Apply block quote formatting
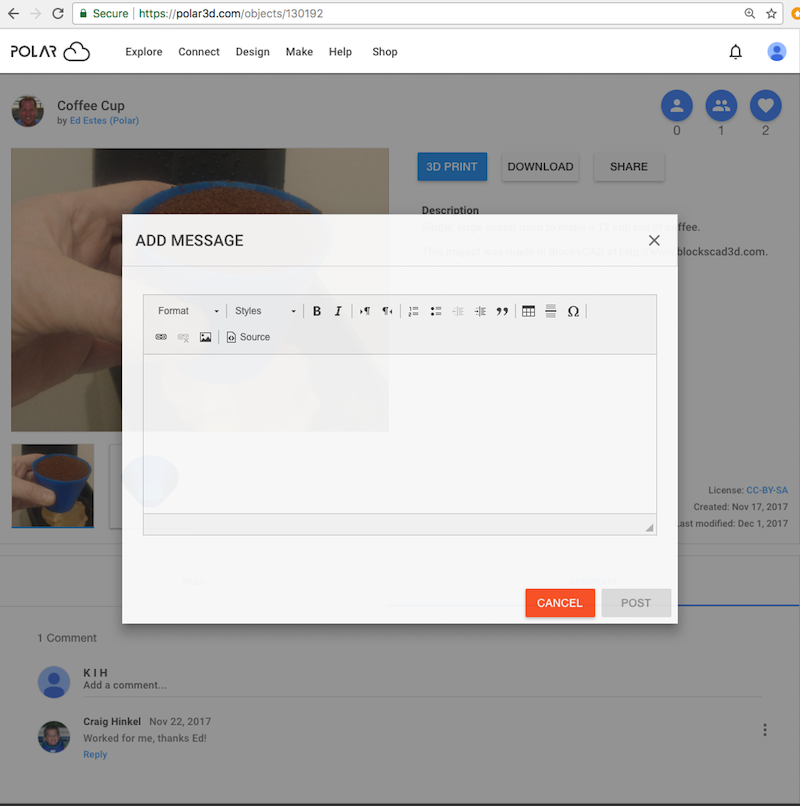The height and width of the screenshot is (806, 800). click(502, 311)
